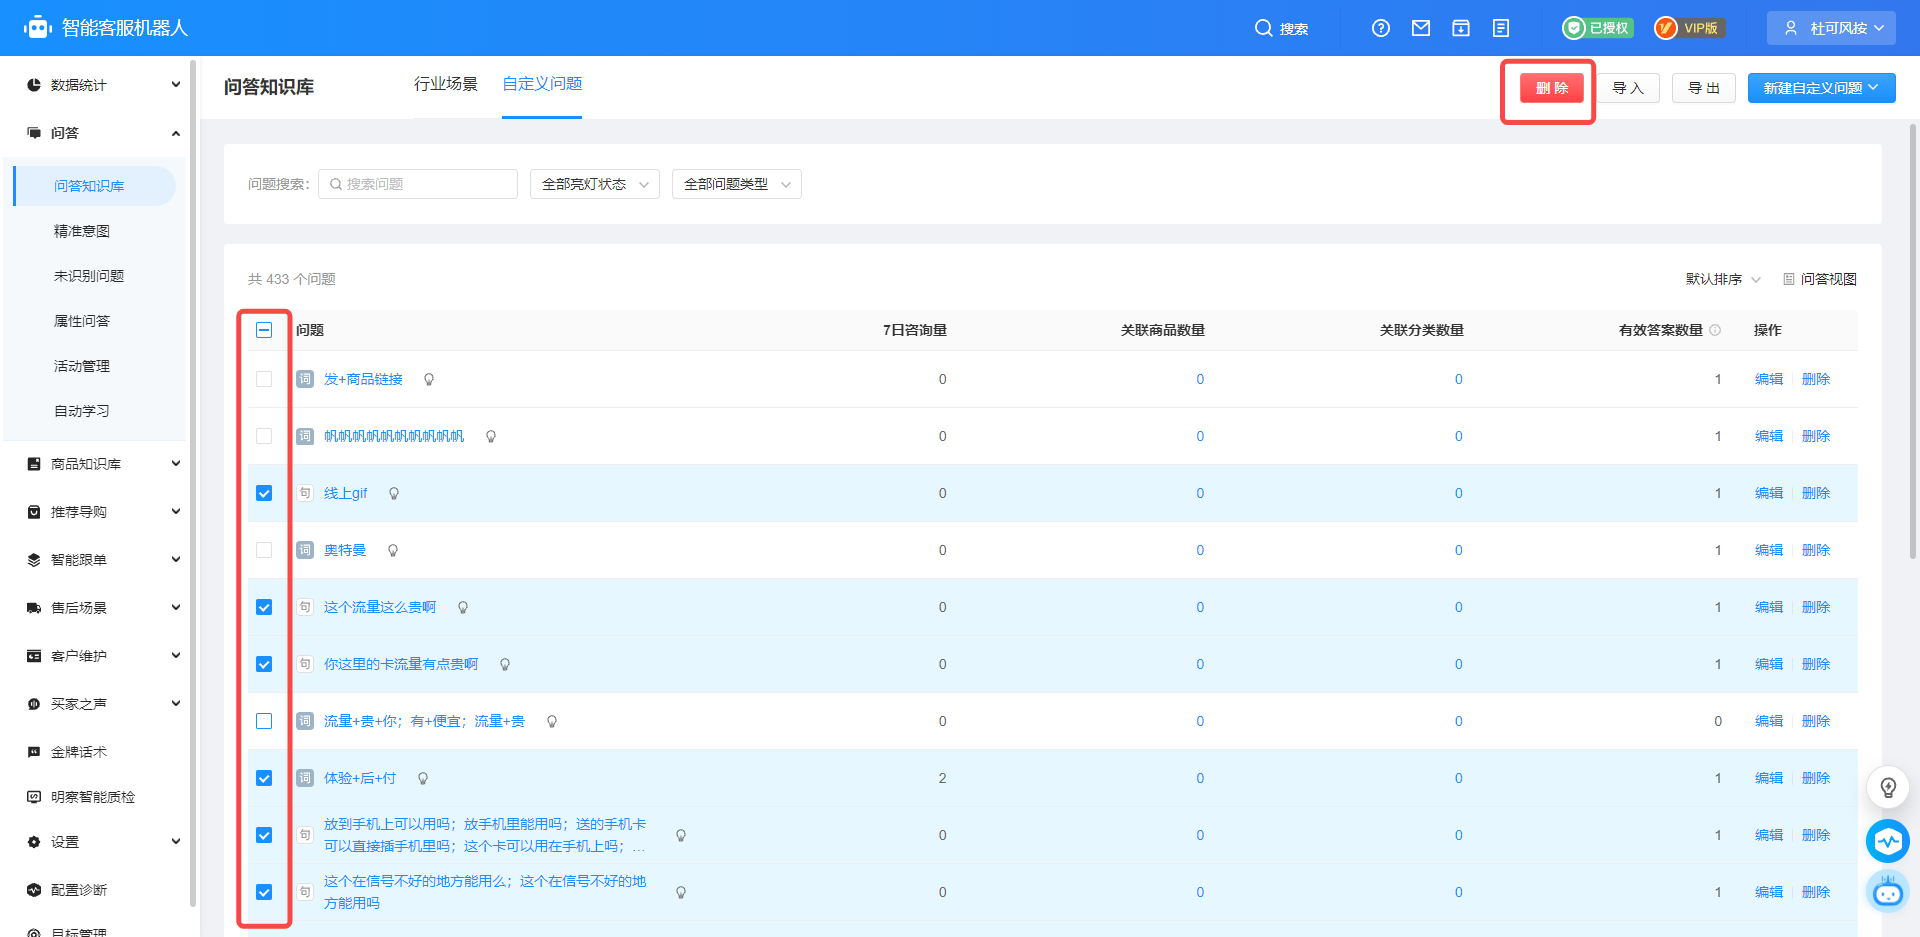
Task: Uncheck the 体验+后+付 row checkbox
Action: 264,778
